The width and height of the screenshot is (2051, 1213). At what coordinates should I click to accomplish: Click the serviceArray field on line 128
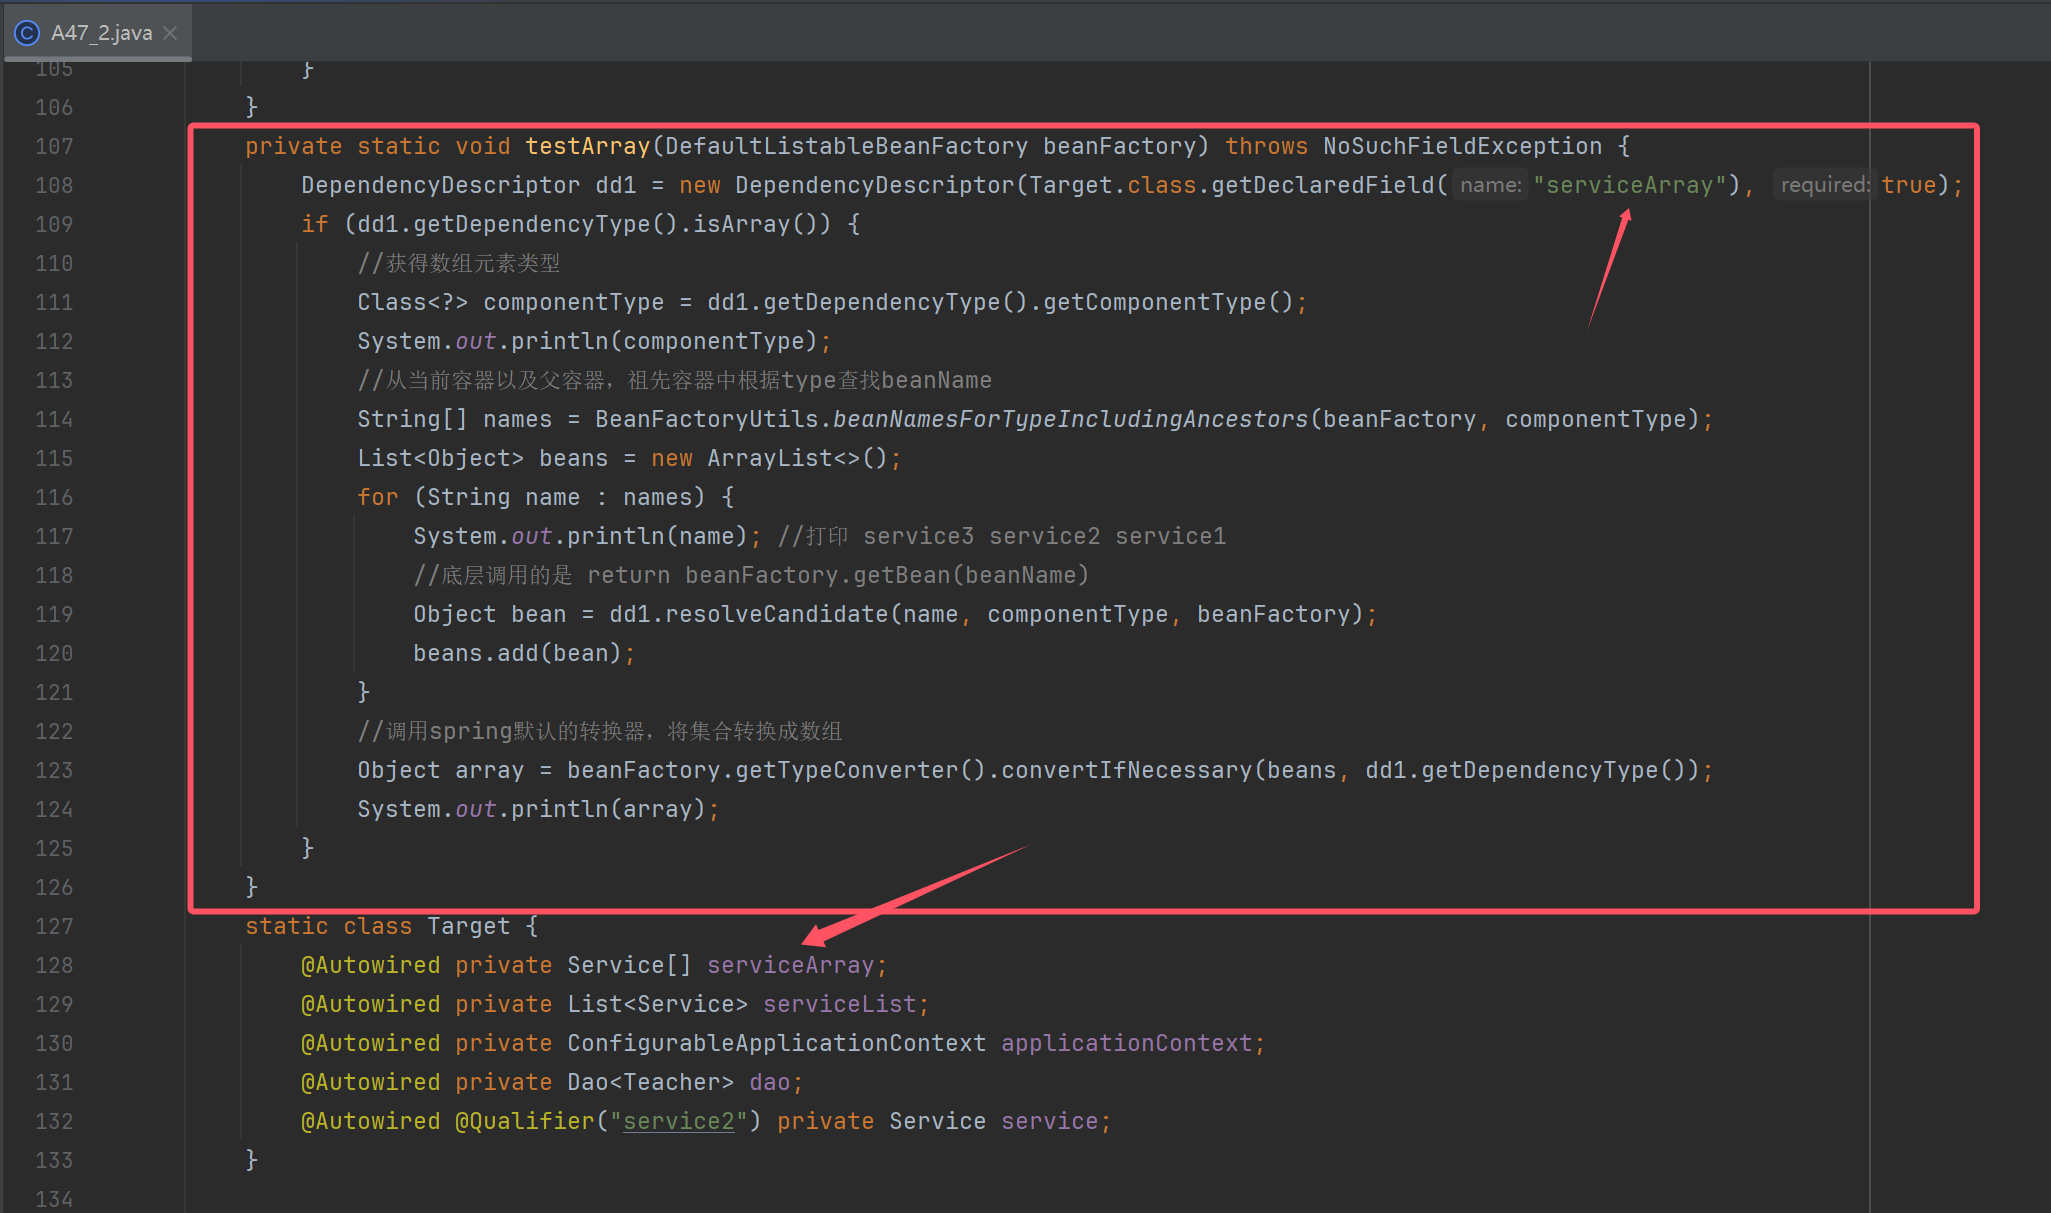[790, 965]
